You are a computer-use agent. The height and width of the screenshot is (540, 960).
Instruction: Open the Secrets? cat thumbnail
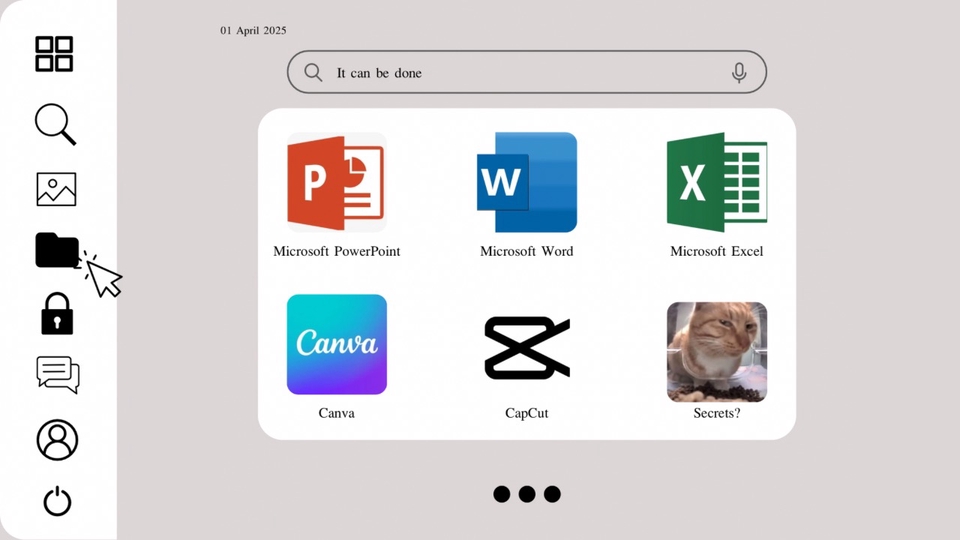[717, 352]
